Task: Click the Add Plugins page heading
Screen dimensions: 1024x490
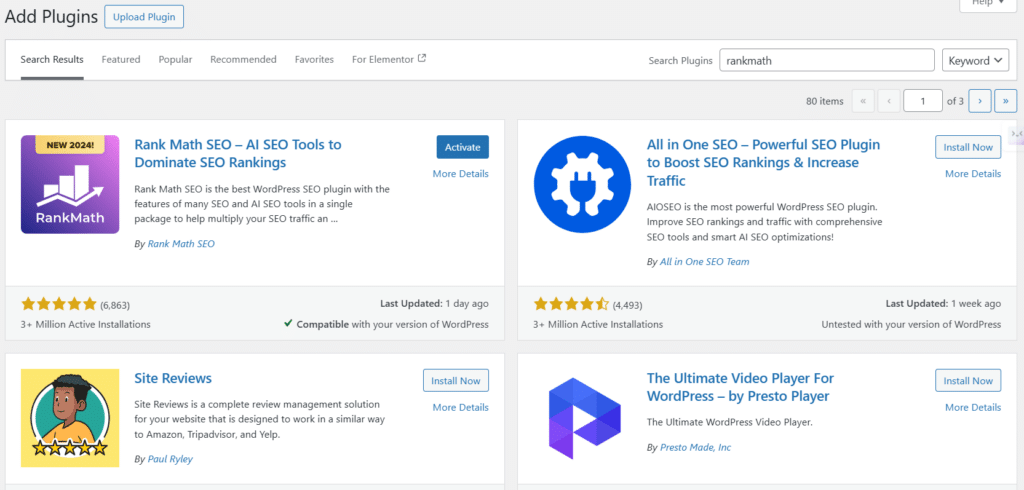Action: click(x=51, y=17)
